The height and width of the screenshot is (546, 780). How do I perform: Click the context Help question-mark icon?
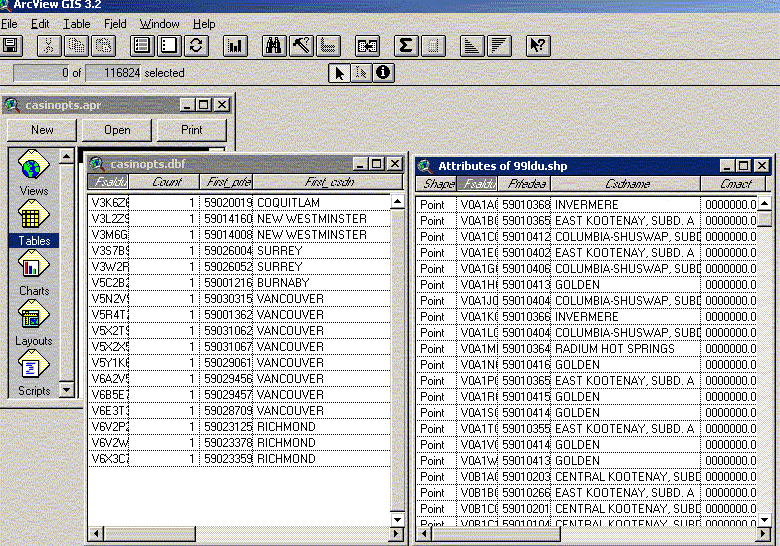coord(538,45)
